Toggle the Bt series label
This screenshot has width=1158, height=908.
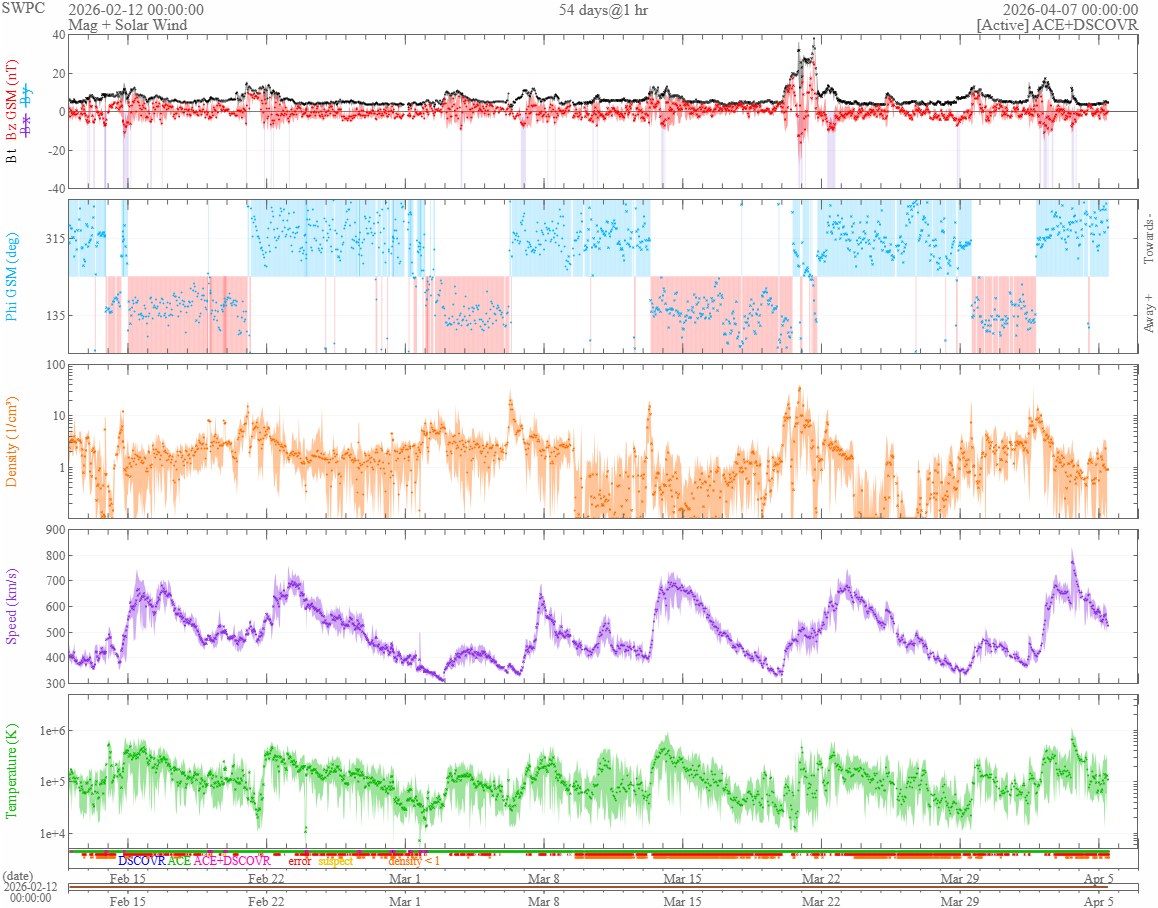(12, 155)
